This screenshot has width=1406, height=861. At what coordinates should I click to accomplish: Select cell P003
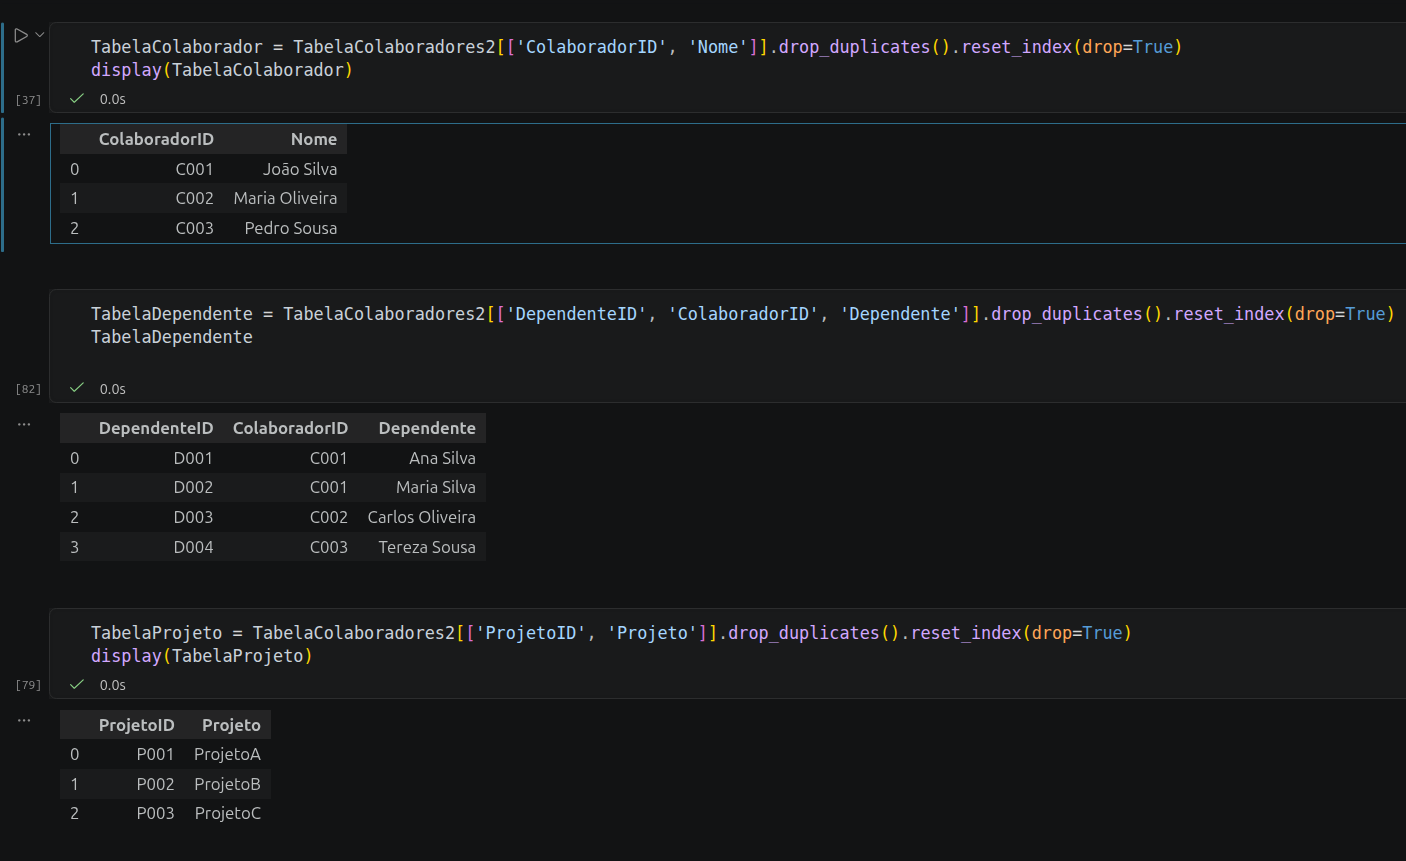coord(155,813)
